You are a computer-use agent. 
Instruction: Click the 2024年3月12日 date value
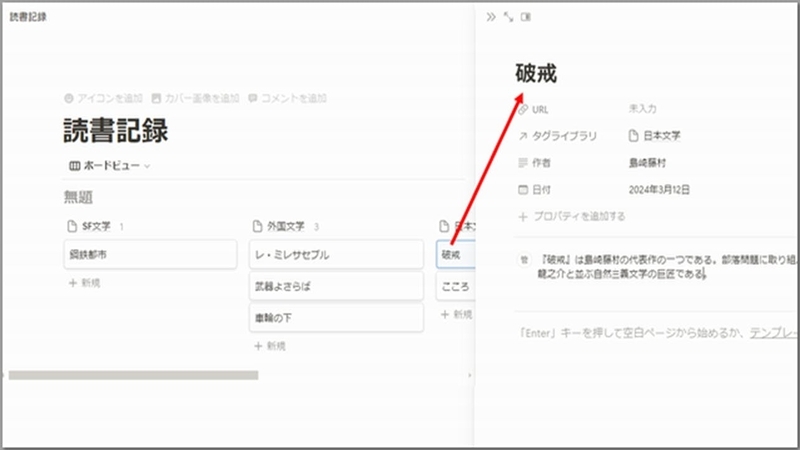click(659, 190)
